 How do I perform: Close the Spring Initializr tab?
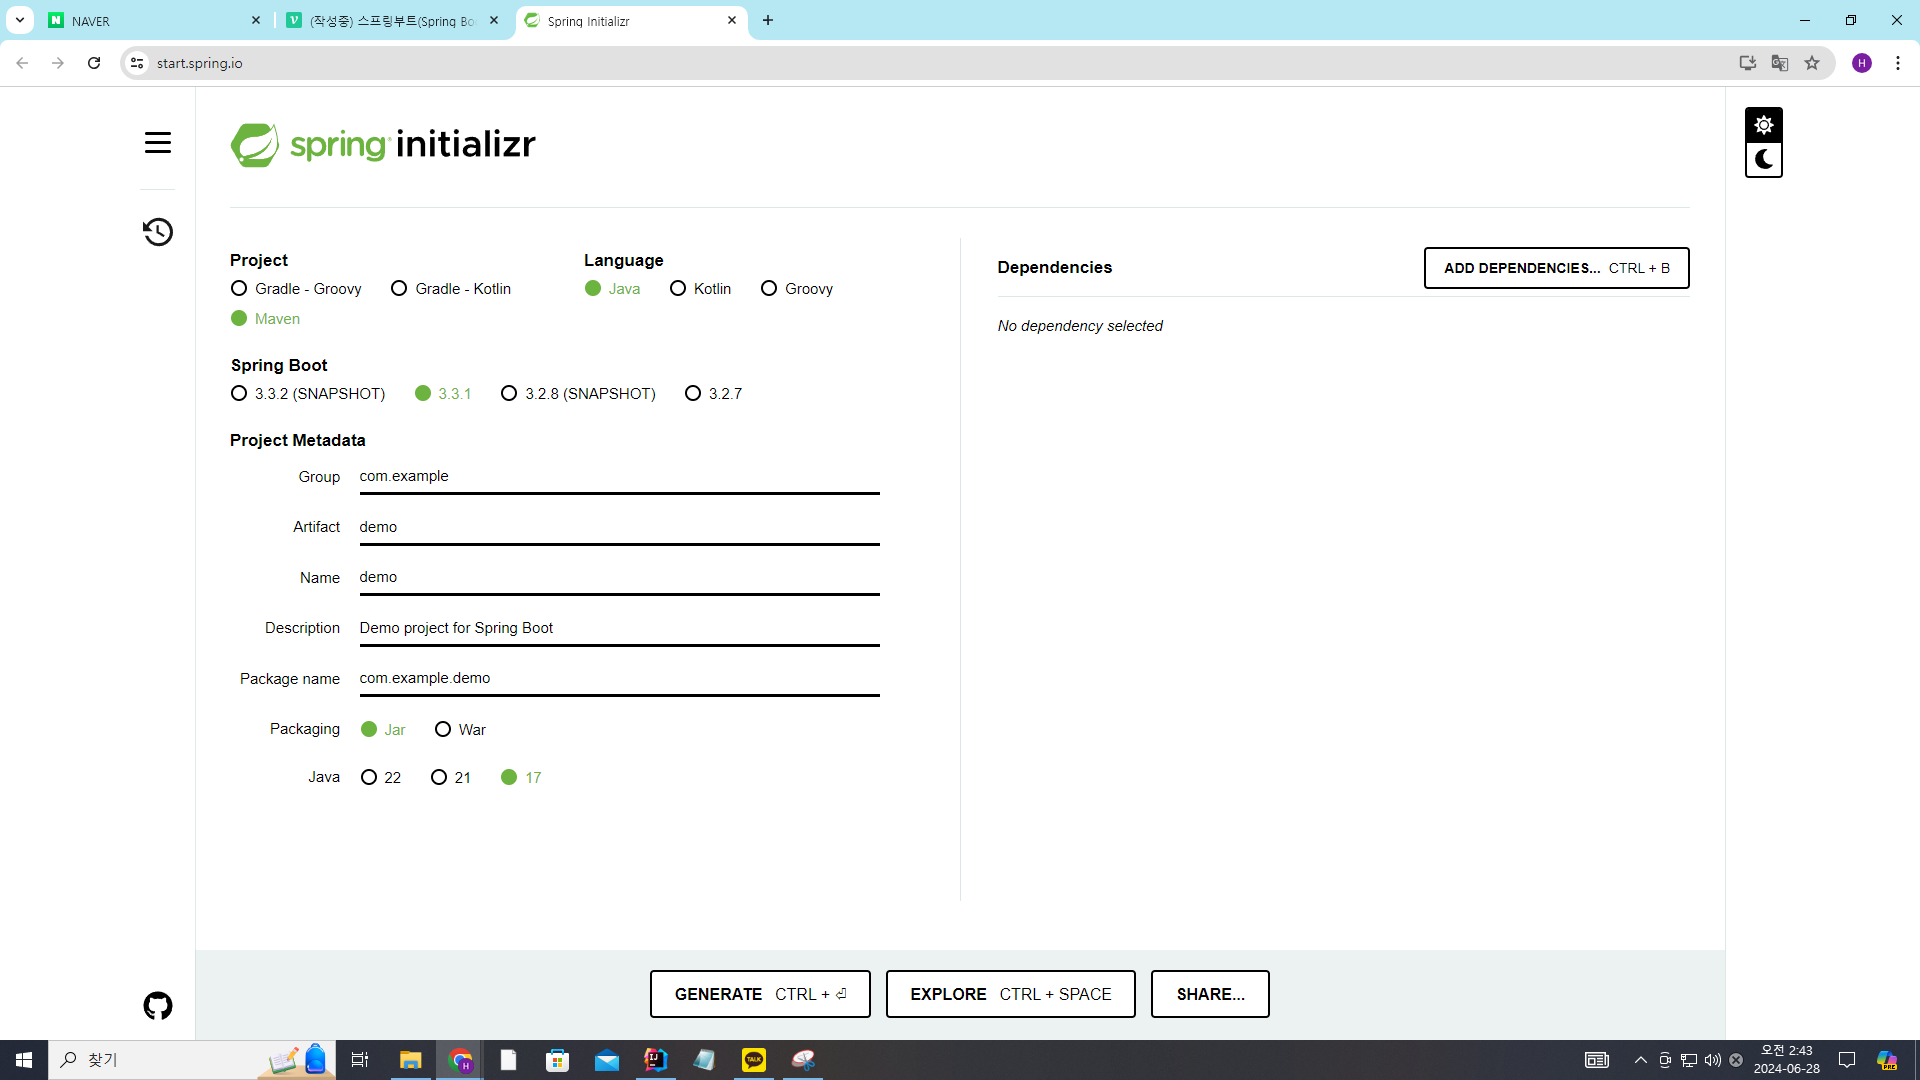point(732,20)
